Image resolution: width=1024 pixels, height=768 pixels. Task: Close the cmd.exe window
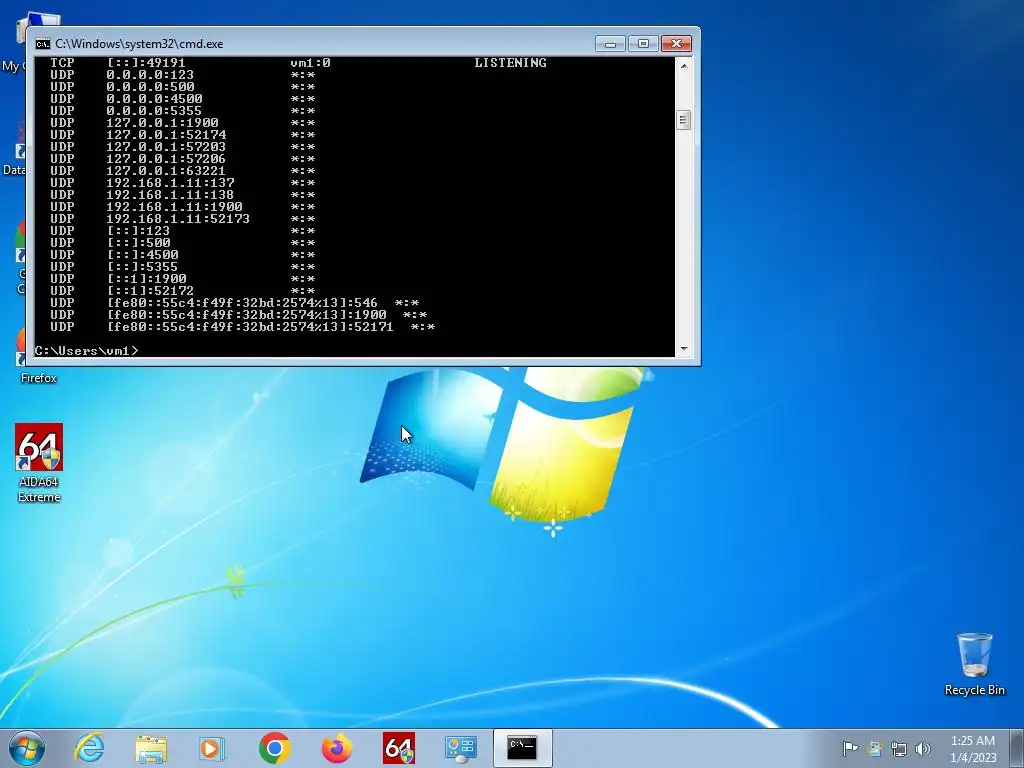(x=676, y=44)
